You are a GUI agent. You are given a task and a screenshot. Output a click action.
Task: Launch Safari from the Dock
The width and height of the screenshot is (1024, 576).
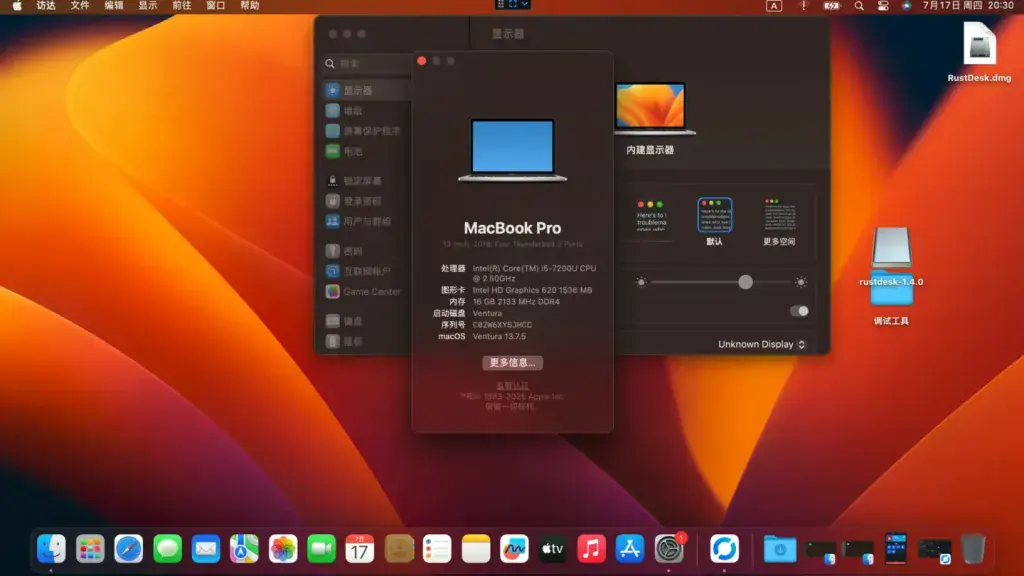tap(128, 549)
